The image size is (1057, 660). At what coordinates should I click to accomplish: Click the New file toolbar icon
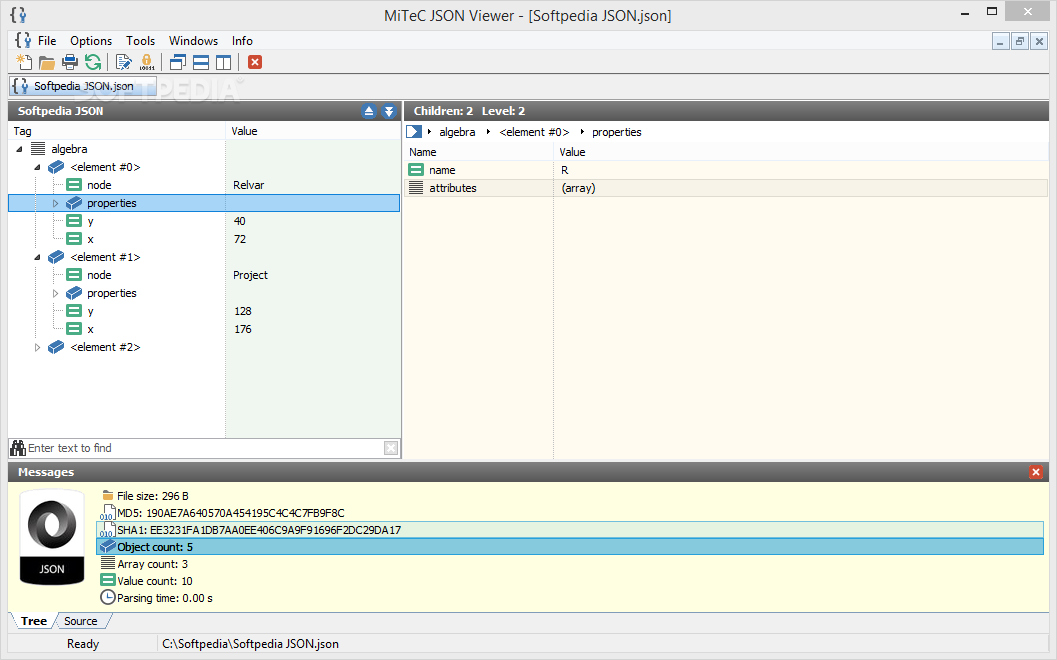pos(24,63)
